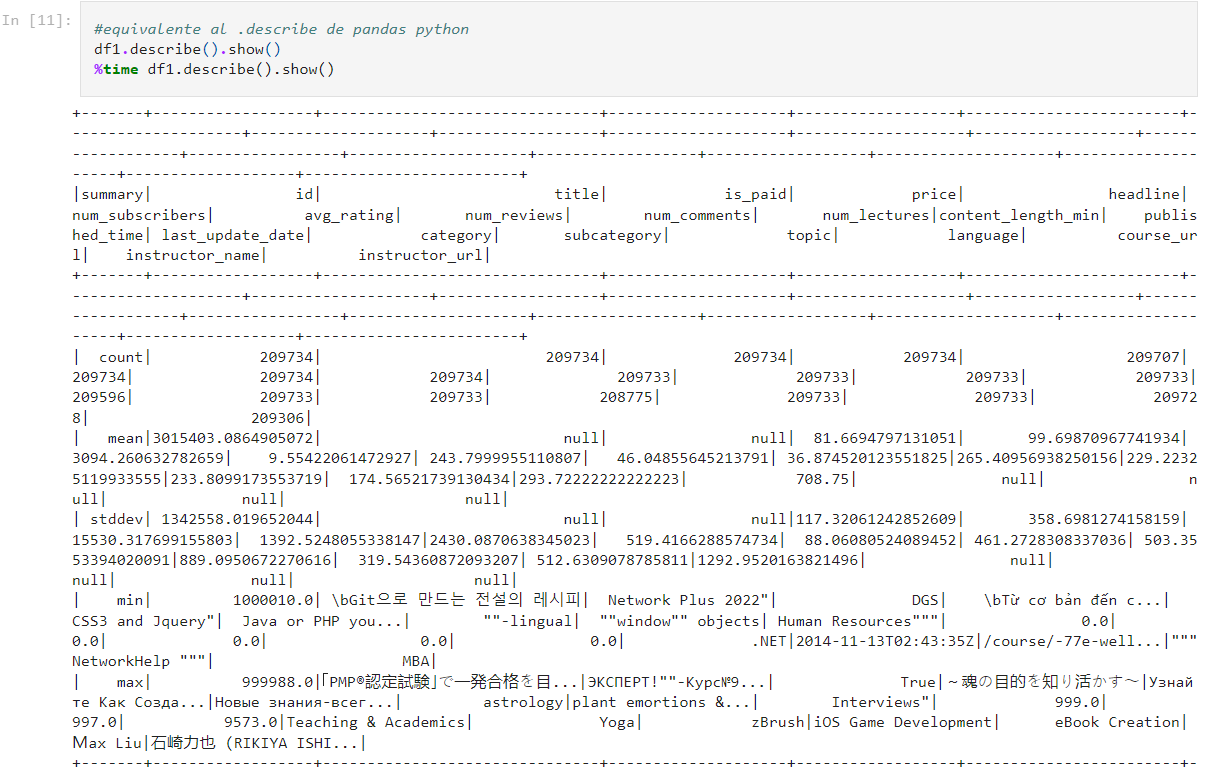Click the 'content_length_min' column header
This screenshot has height=768, width=1220.
point(1019,215)
